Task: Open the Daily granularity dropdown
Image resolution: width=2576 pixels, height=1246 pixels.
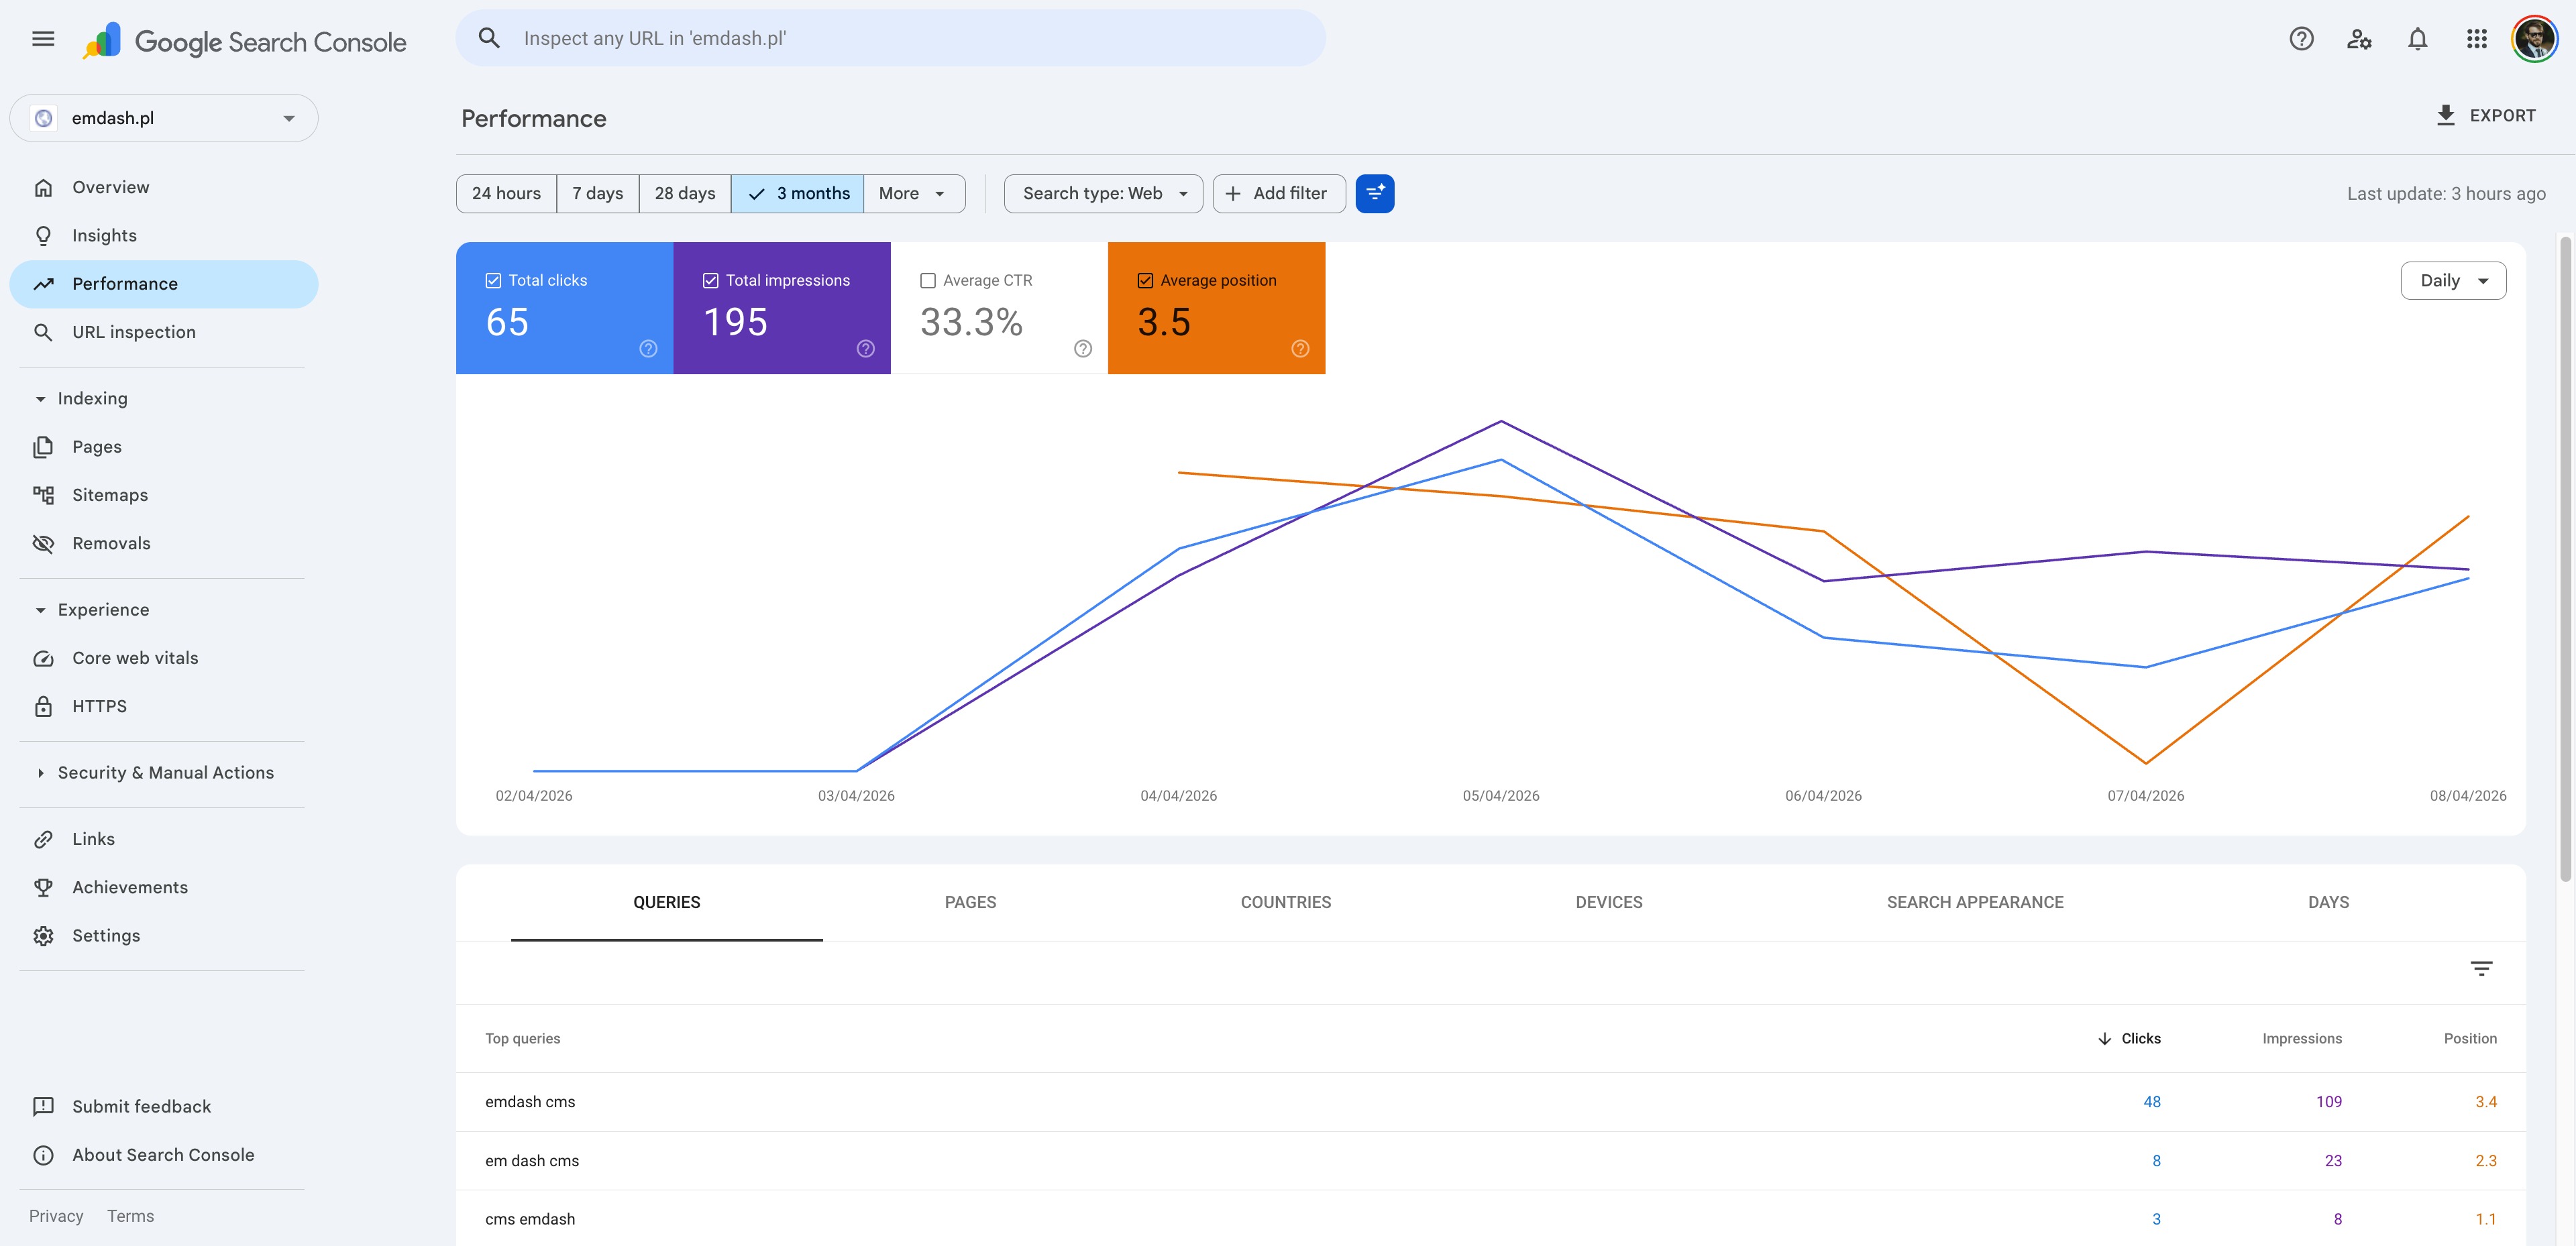Action: tap(2453, 280)
